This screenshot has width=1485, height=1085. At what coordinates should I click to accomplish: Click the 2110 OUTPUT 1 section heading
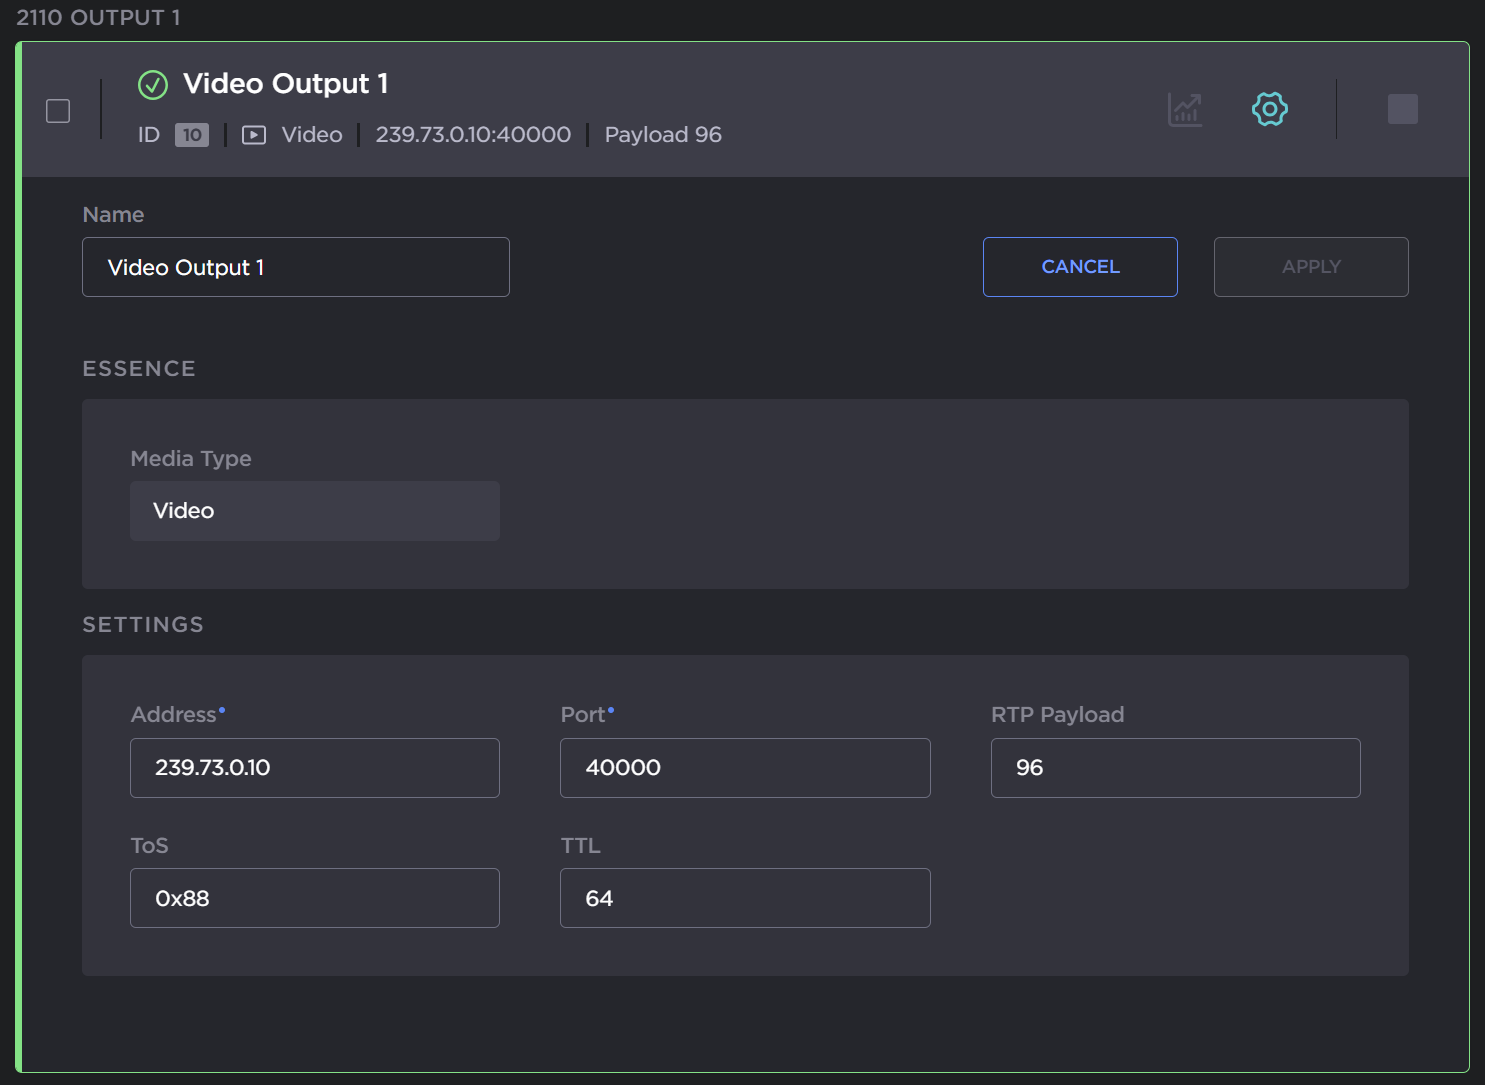point(98,18)
